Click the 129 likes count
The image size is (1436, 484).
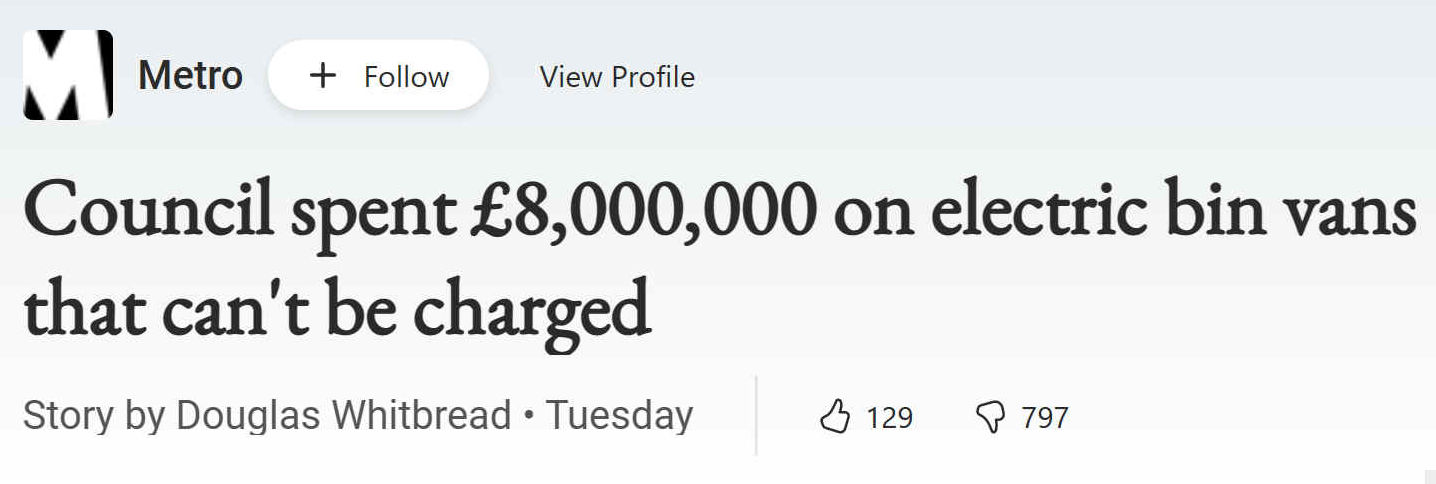click(x=889, y=417)
